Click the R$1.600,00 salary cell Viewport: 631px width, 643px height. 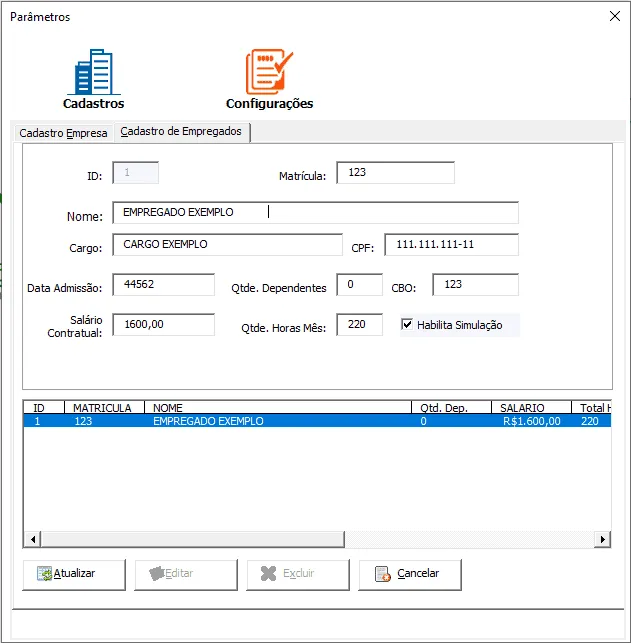coord(531,421)
